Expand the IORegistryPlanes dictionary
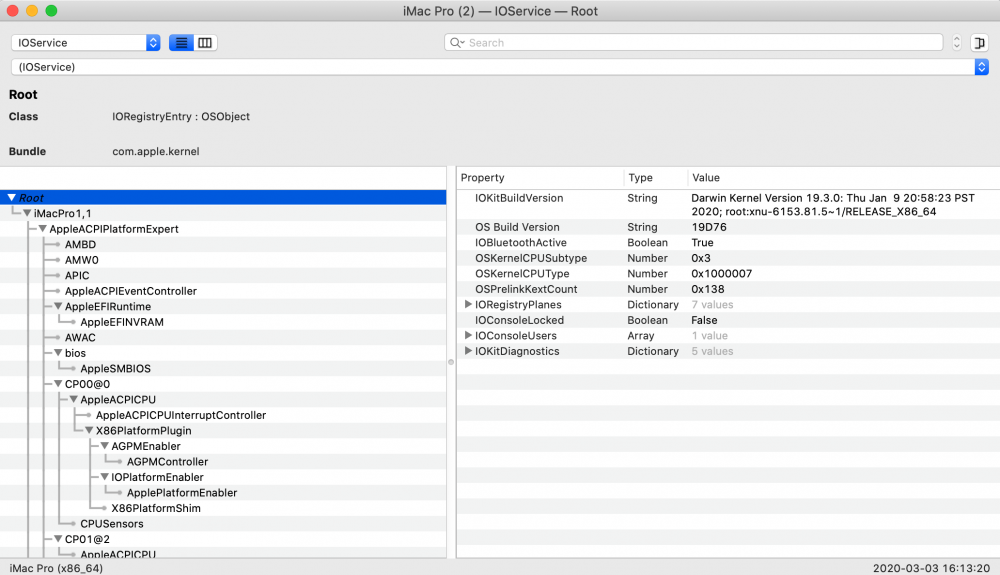 click(x=468, y=304)
